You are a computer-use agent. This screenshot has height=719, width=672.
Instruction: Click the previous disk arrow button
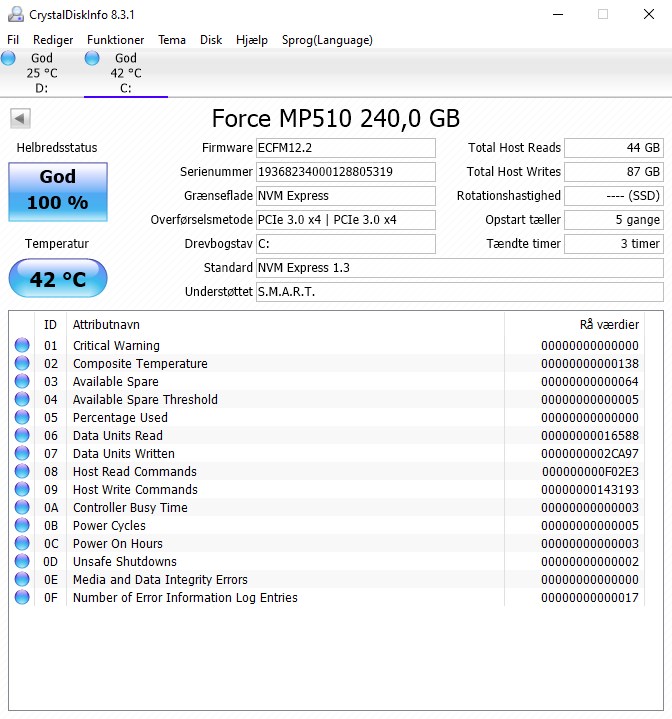19,119
